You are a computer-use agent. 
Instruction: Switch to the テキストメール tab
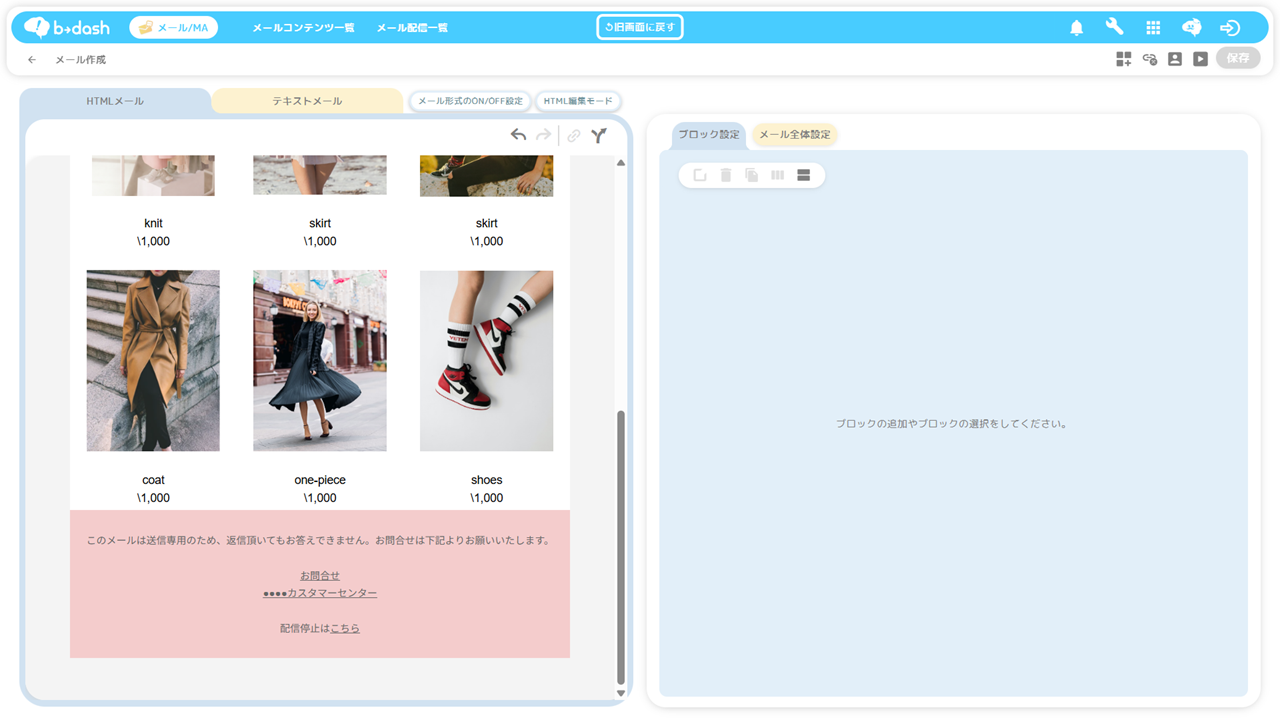tap(307, 101)
